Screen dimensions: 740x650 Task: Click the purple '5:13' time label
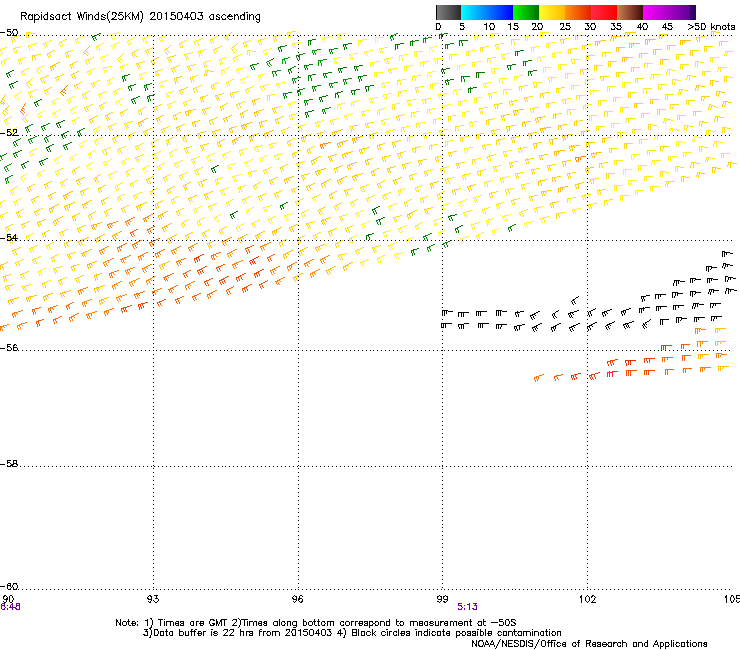[467, 607]
